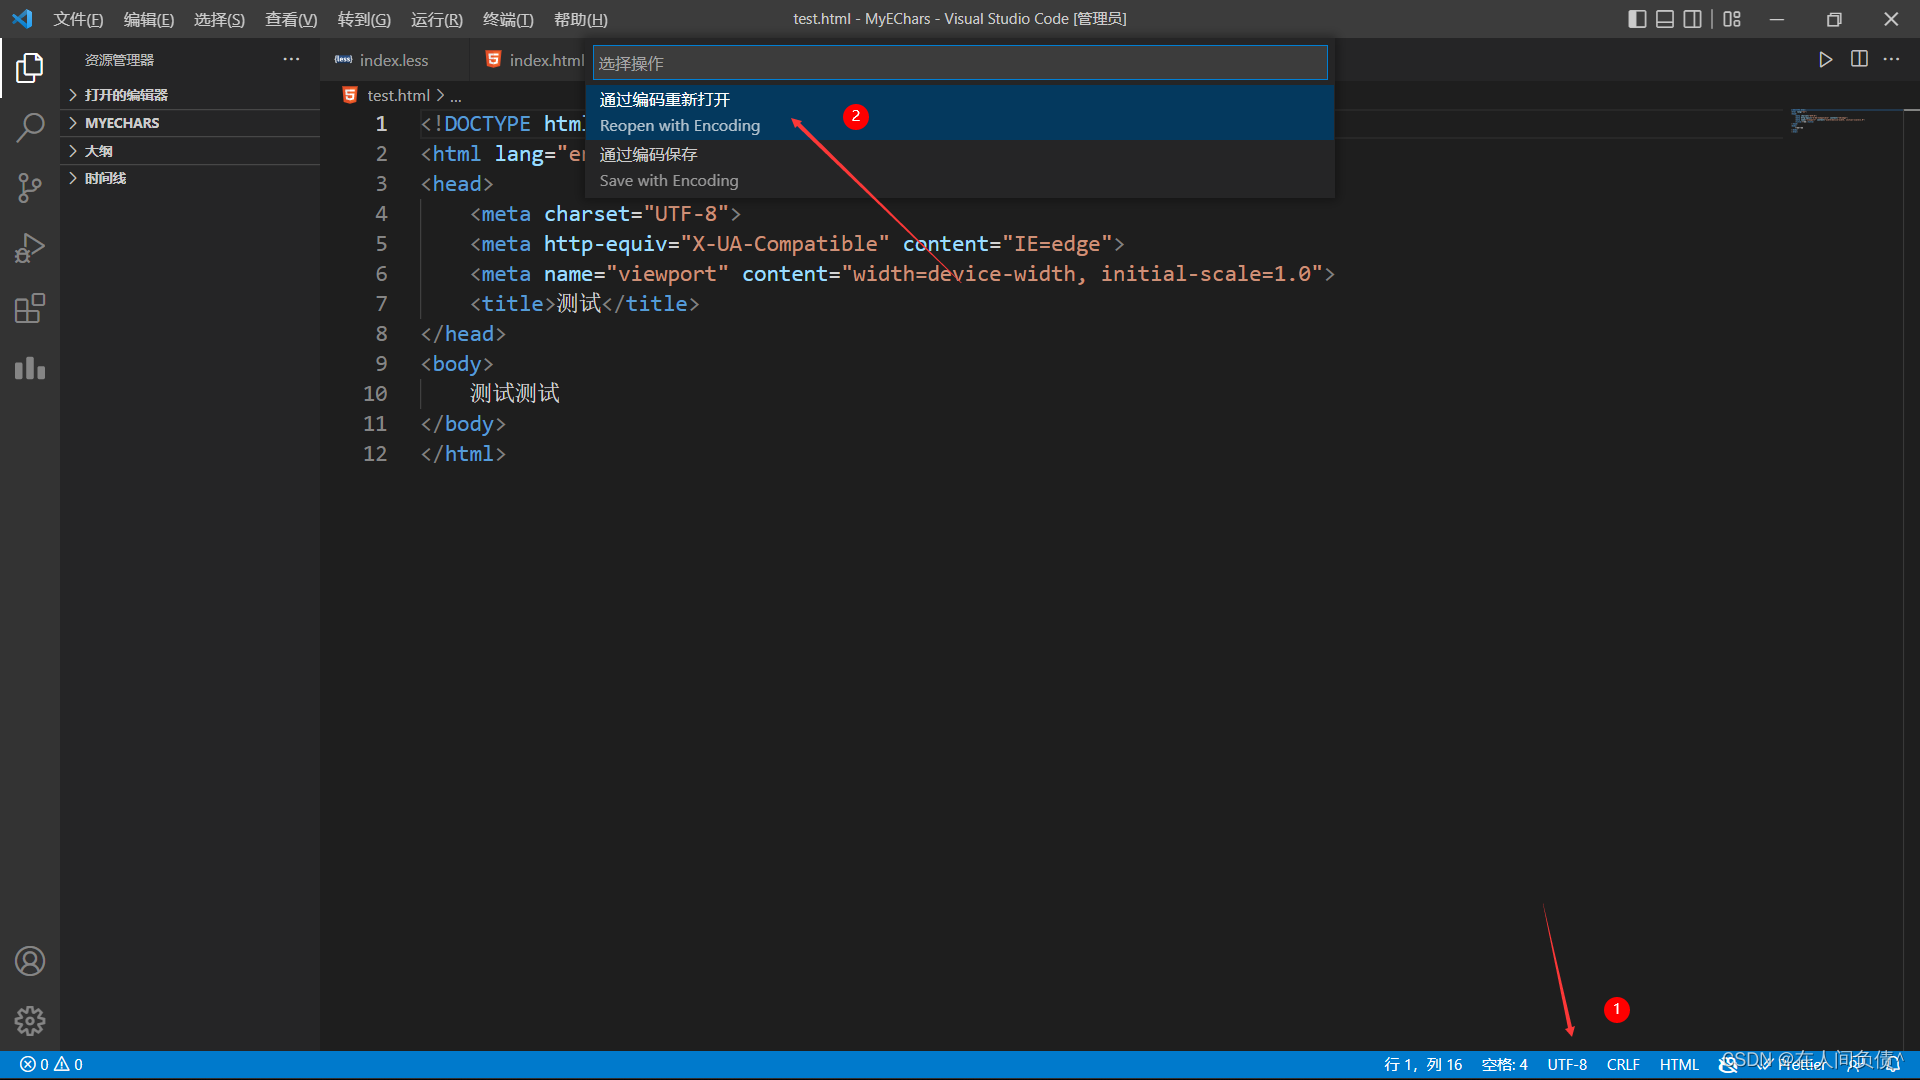This screenshot has width=1920, height=1080.
Task: Open the notifications bell in the status bar
Action: (1893, 1065)
